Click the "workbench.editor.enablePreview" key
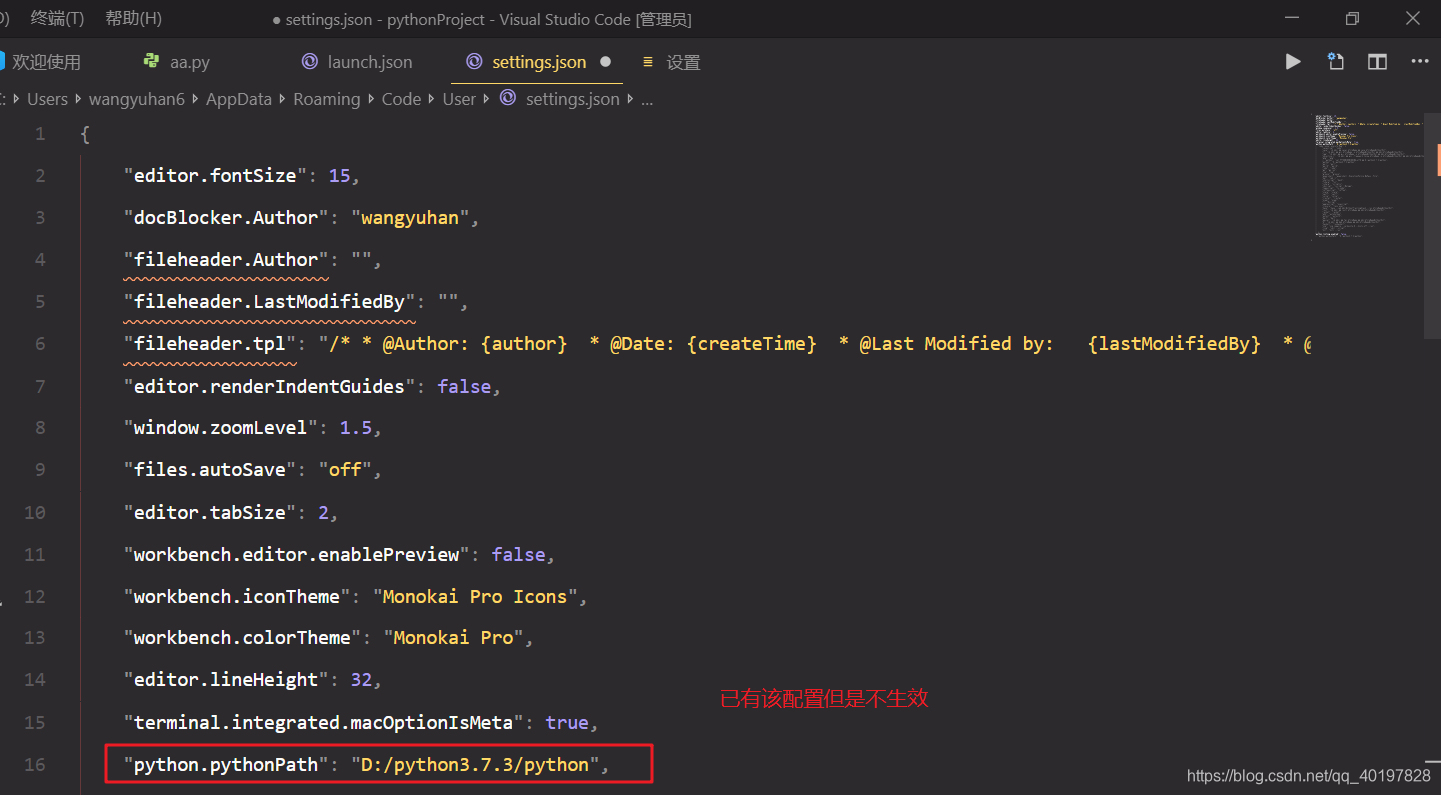Viewport: 1441px width, 795px height. point(297,554)
